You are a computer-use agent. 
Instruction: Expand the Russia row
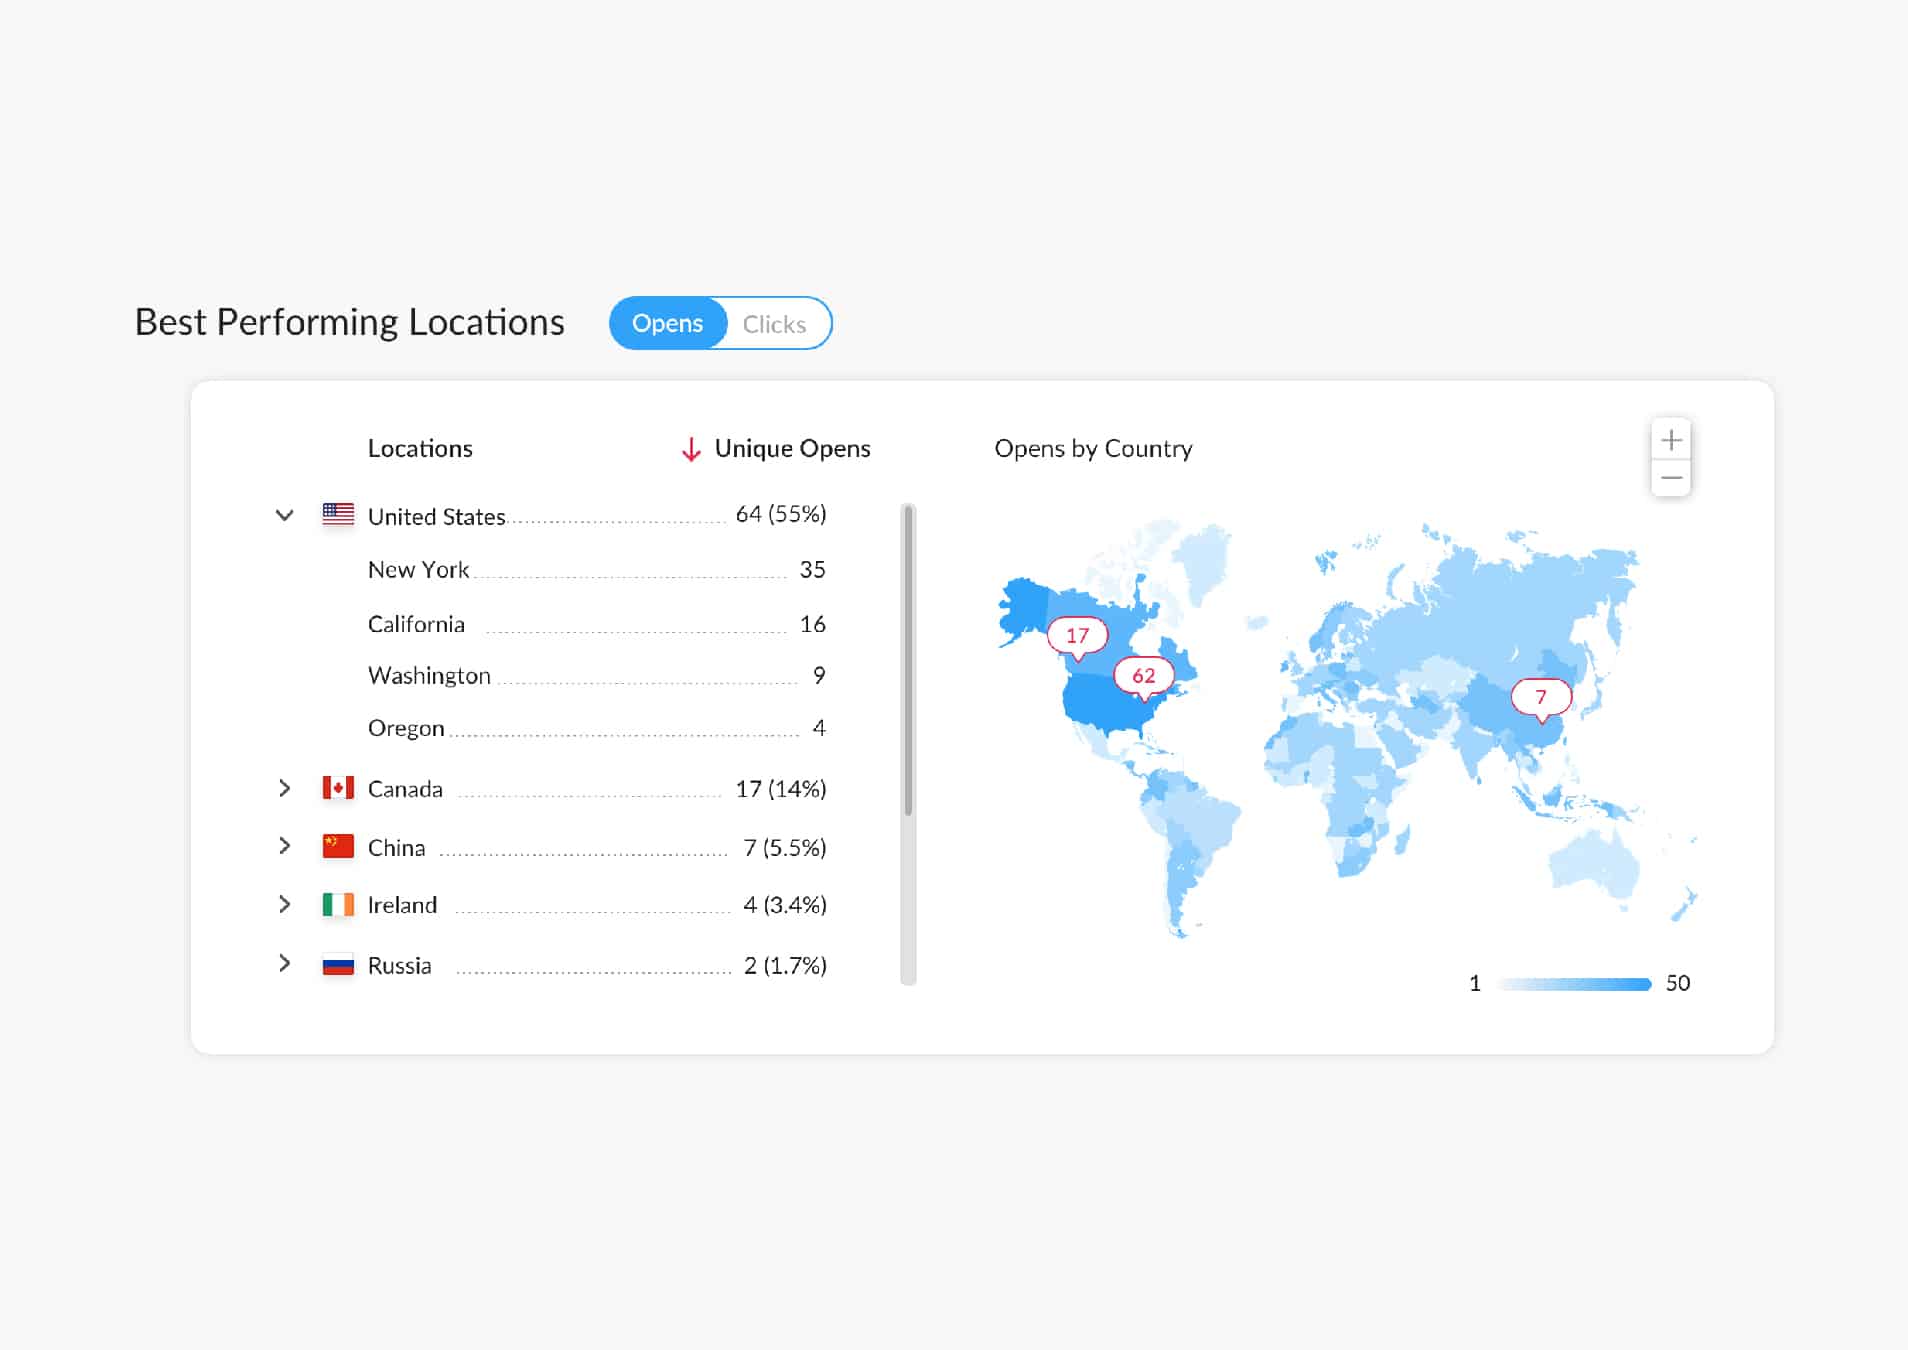coord(284,963)
